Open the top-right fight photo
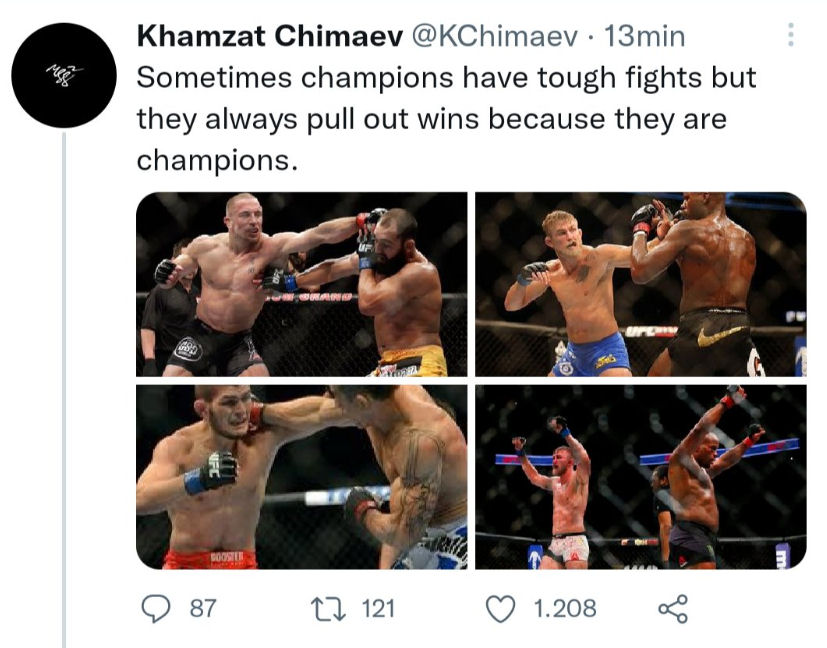This screenshot has width=827, height=648. pyautogui.click(x=640, y=284)
